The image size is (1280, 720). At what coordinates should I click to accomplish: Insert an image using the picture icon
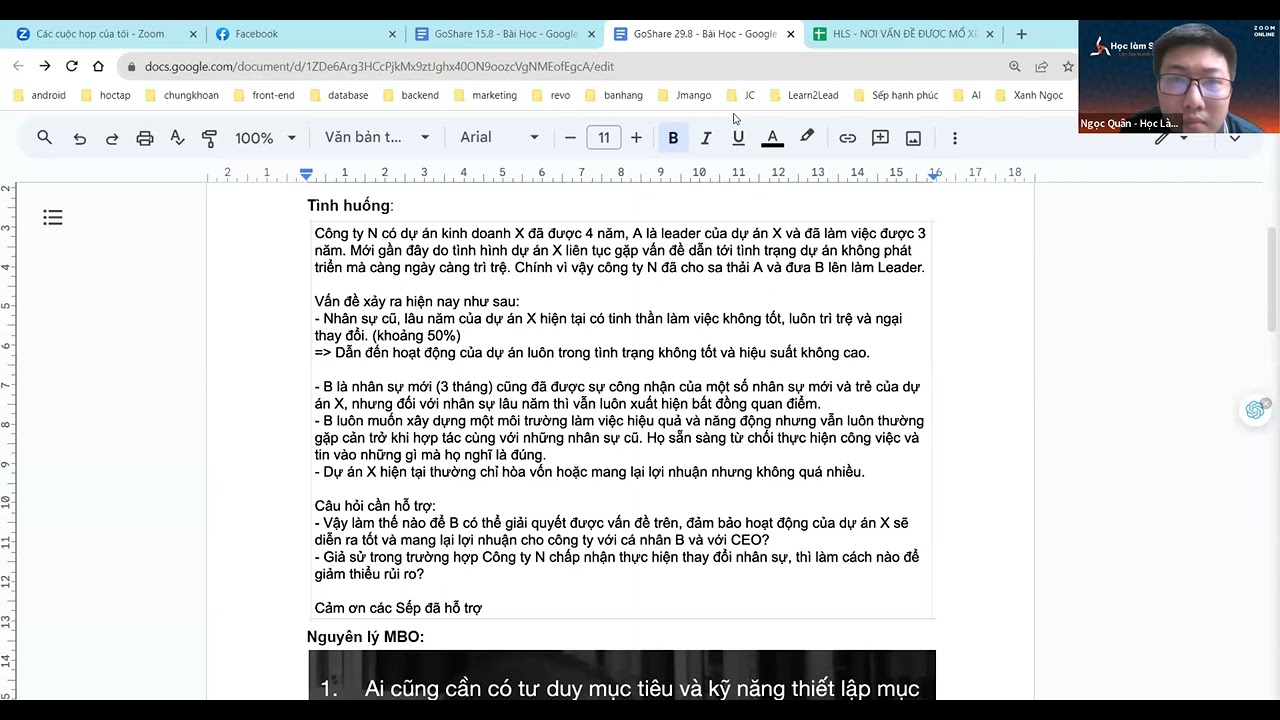913,138
